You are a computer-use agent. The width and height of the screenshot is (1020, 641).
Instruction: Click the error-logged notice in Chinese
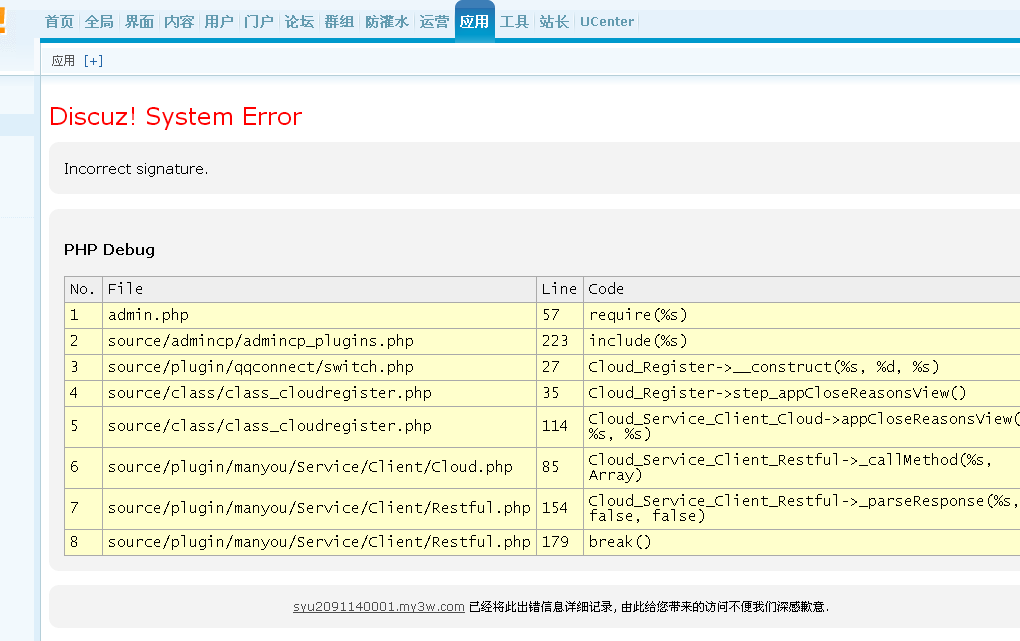(649, 607)
